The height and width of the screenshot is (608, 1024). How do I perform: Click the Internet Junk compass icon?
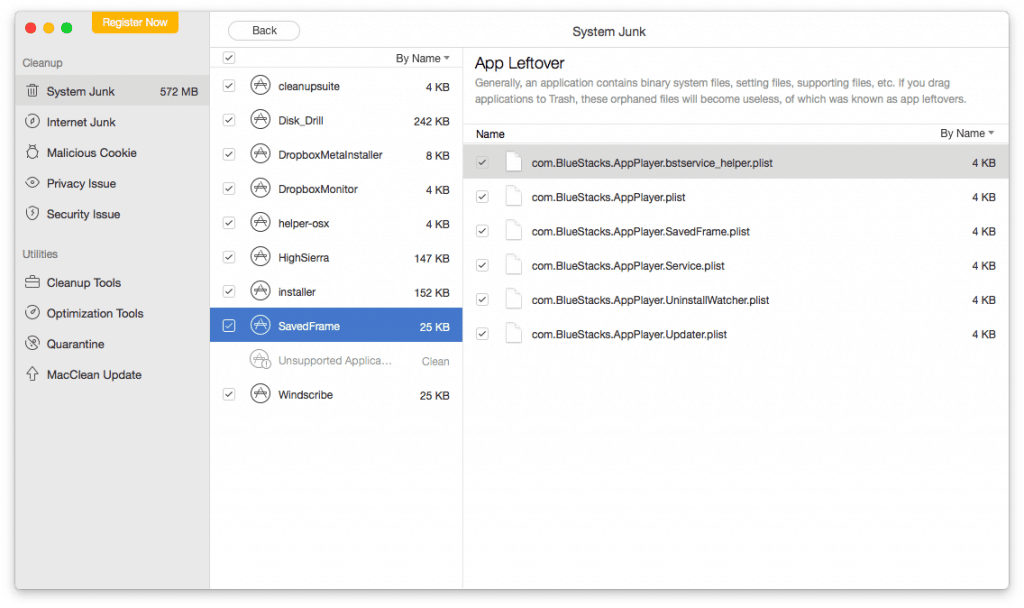pyautogui.click(x=32, y=121)
